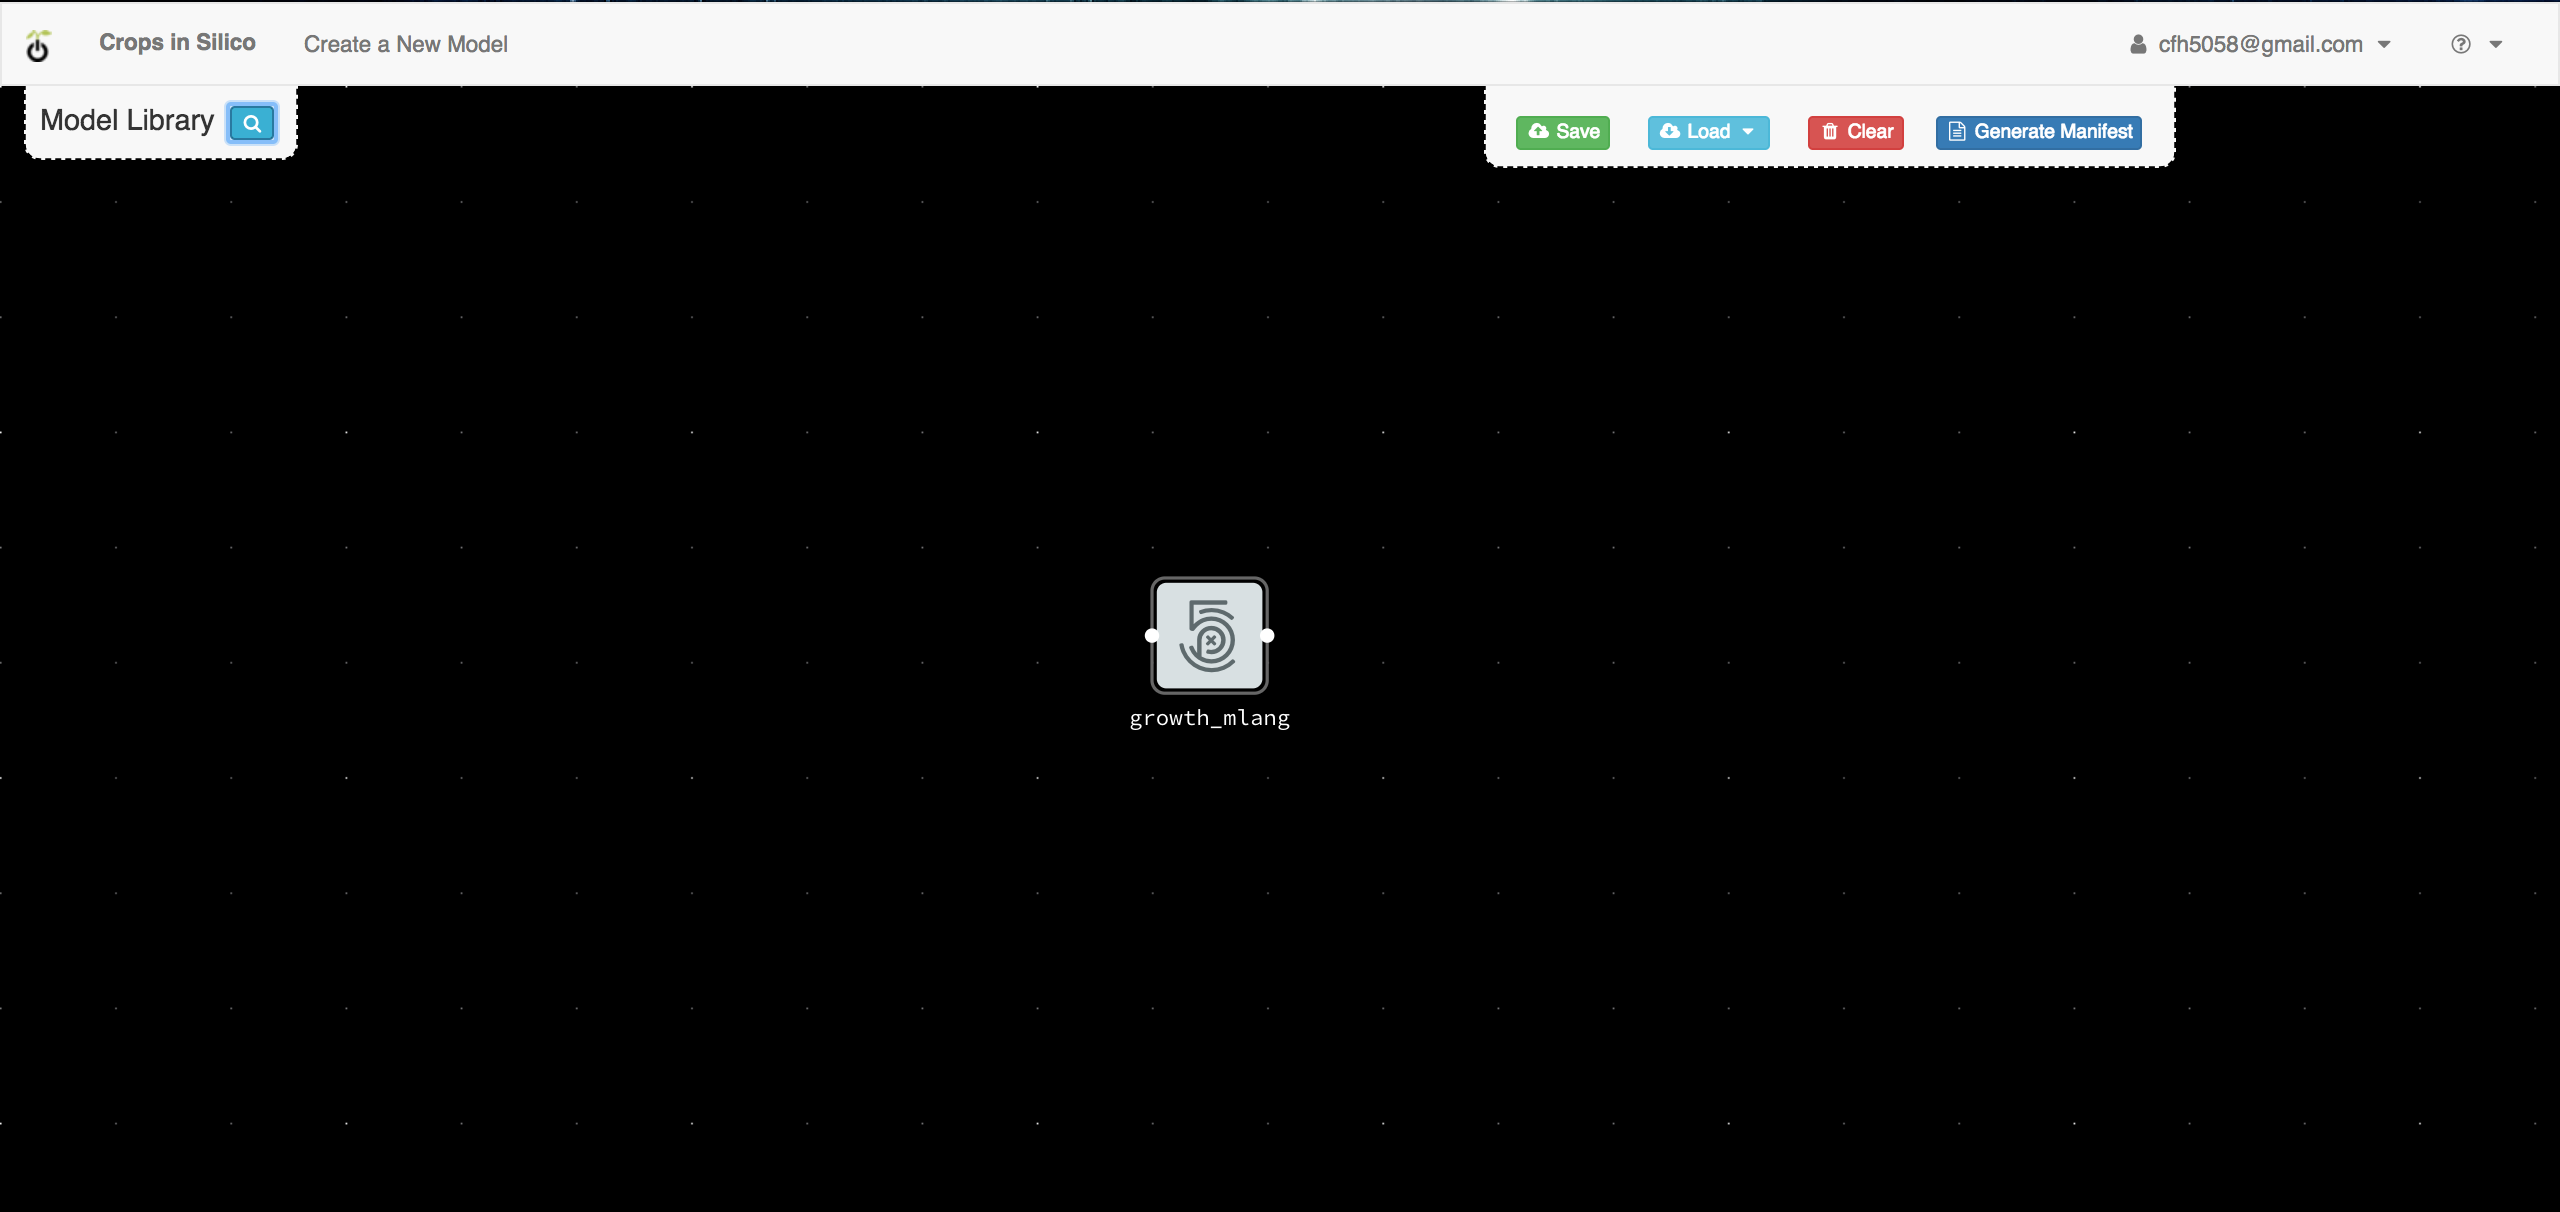This screenshot has width=2560, height=1212.
Task: Click the Crops in Silico logo icon
Action: (x=41, y=44)
